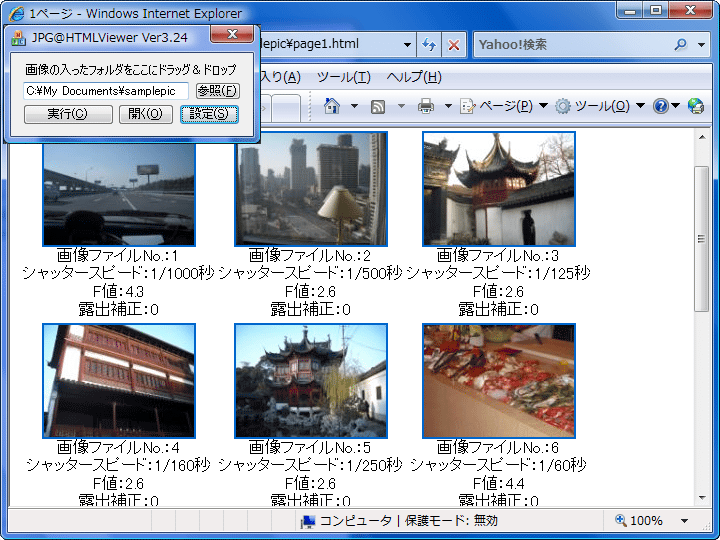The image size is (720, 540).
Task: Click the folder path input field
Action: point(106,91)
